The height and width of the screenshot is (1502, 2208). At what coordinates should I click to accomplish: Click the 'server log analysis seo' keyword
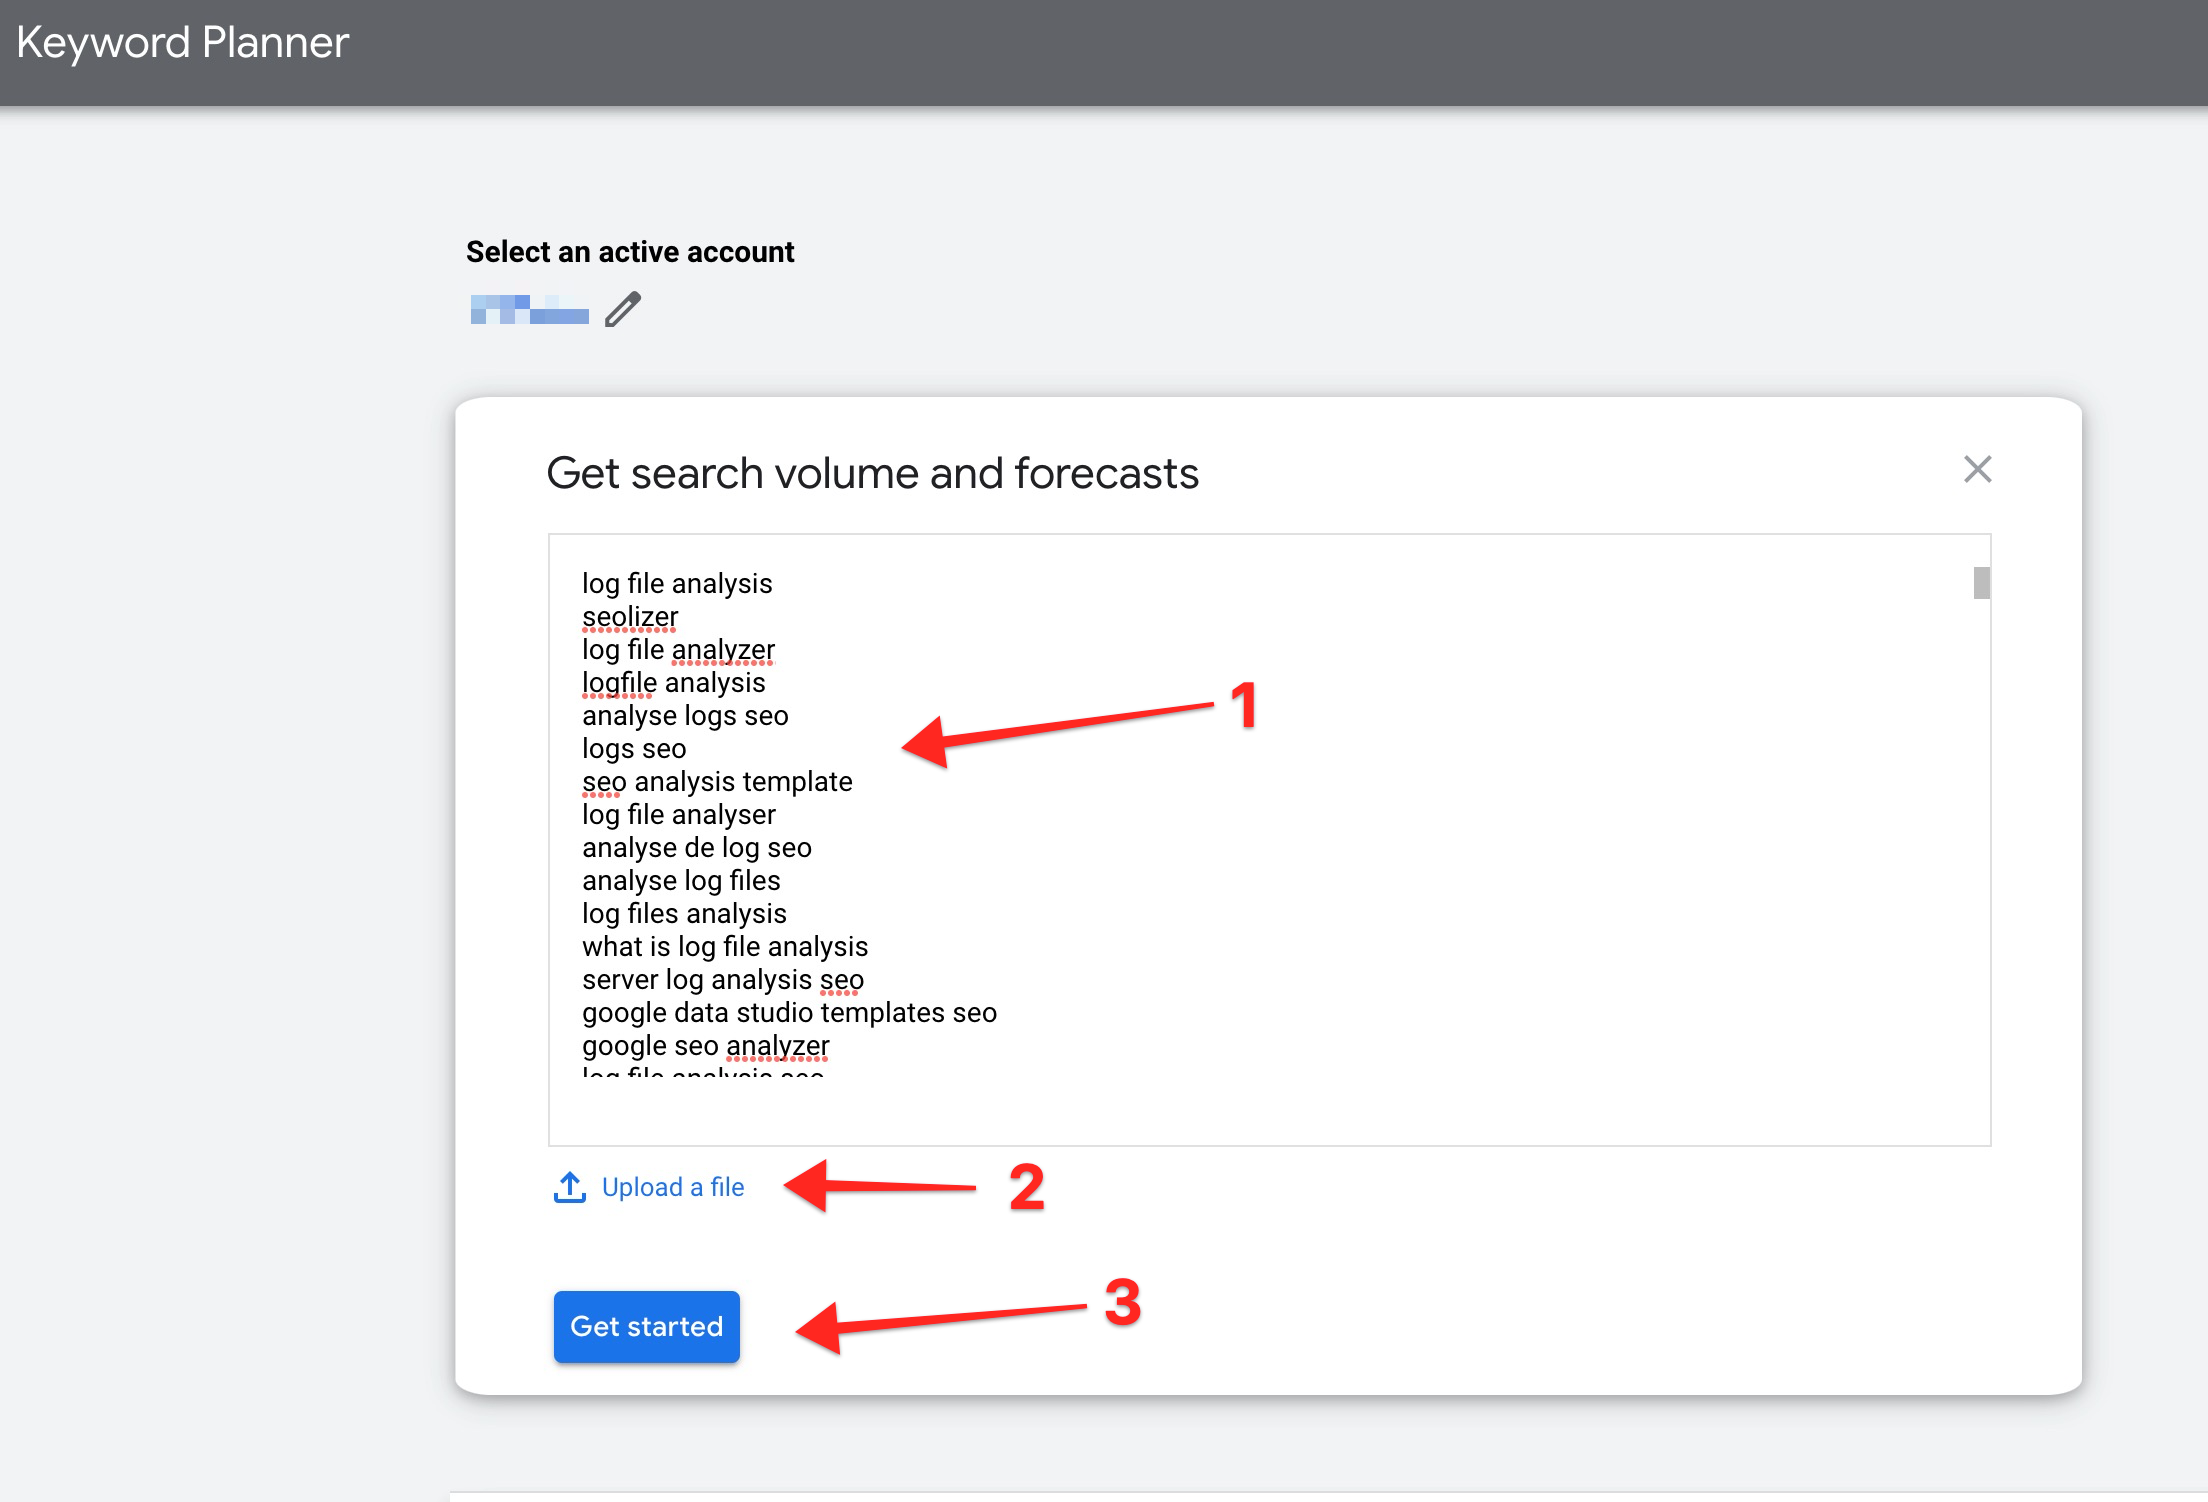tap(723, 980)
